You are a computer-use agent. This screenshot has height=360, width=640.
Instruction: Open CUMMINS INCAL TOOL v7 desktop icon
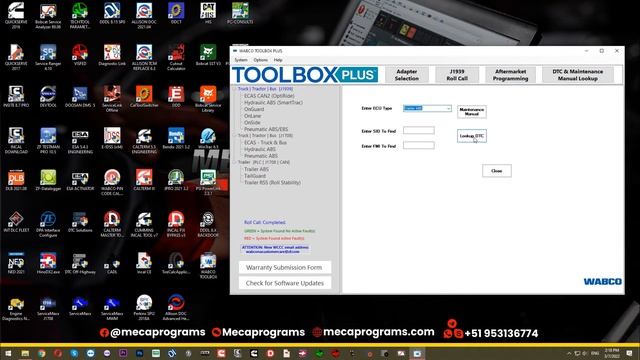coord(144,224)
